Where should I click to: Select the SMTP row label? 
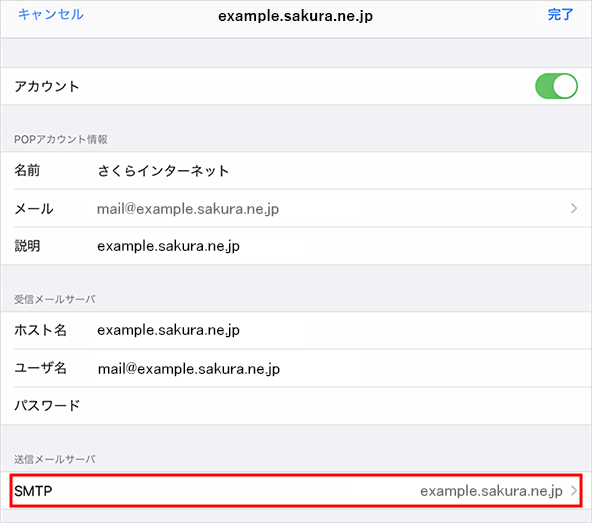click(33, 491)
